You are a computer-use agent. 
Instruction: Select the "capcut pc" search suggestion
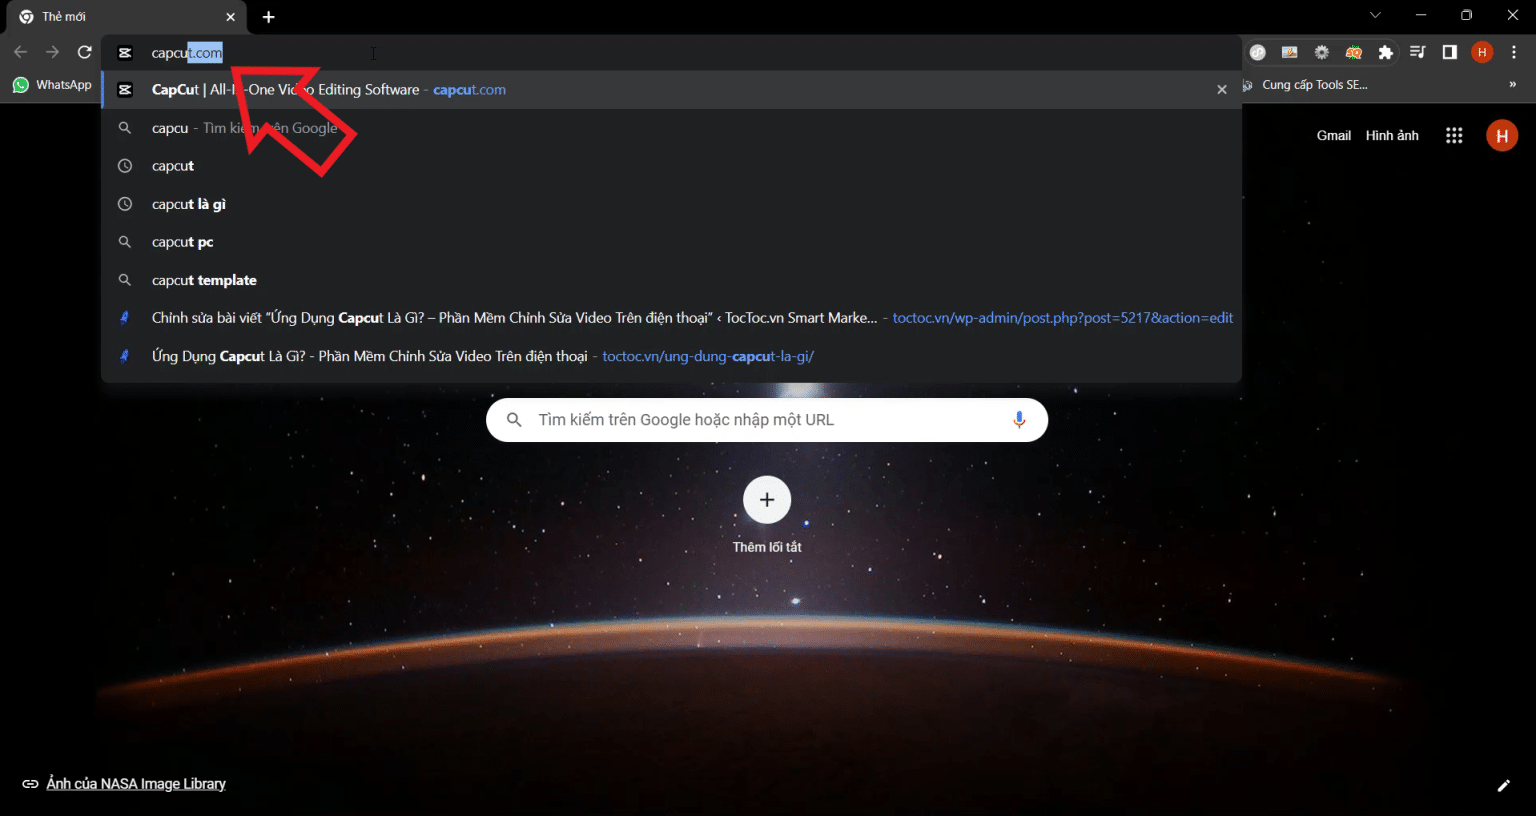coord(671,242)
